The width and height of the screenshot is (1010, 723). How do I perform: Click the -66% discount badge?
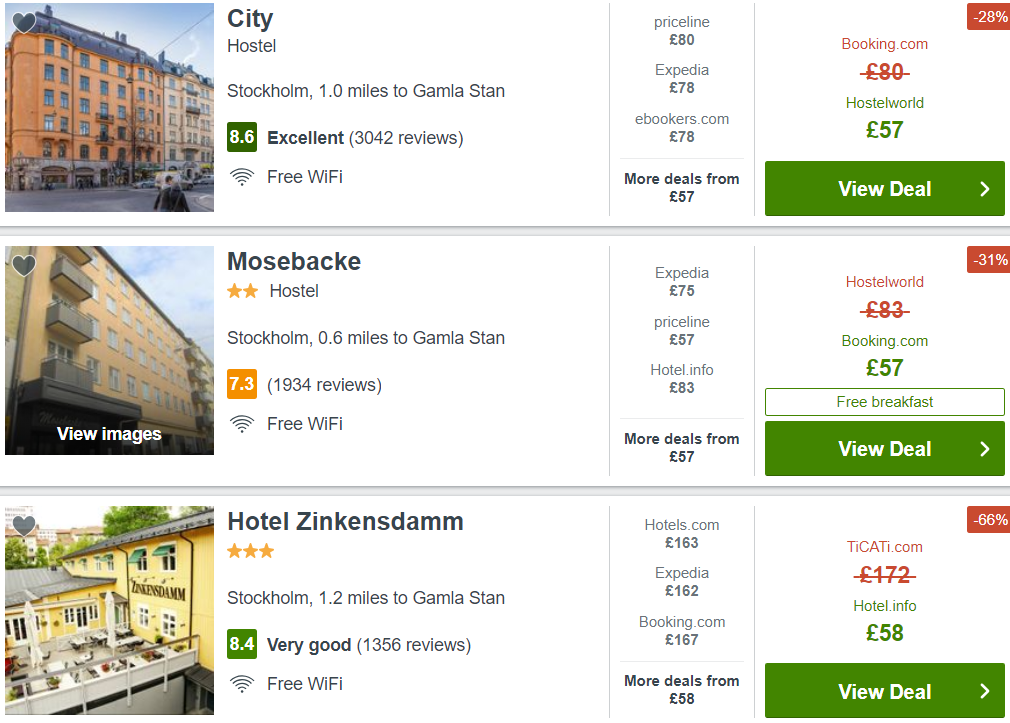(x=988, y=519)
